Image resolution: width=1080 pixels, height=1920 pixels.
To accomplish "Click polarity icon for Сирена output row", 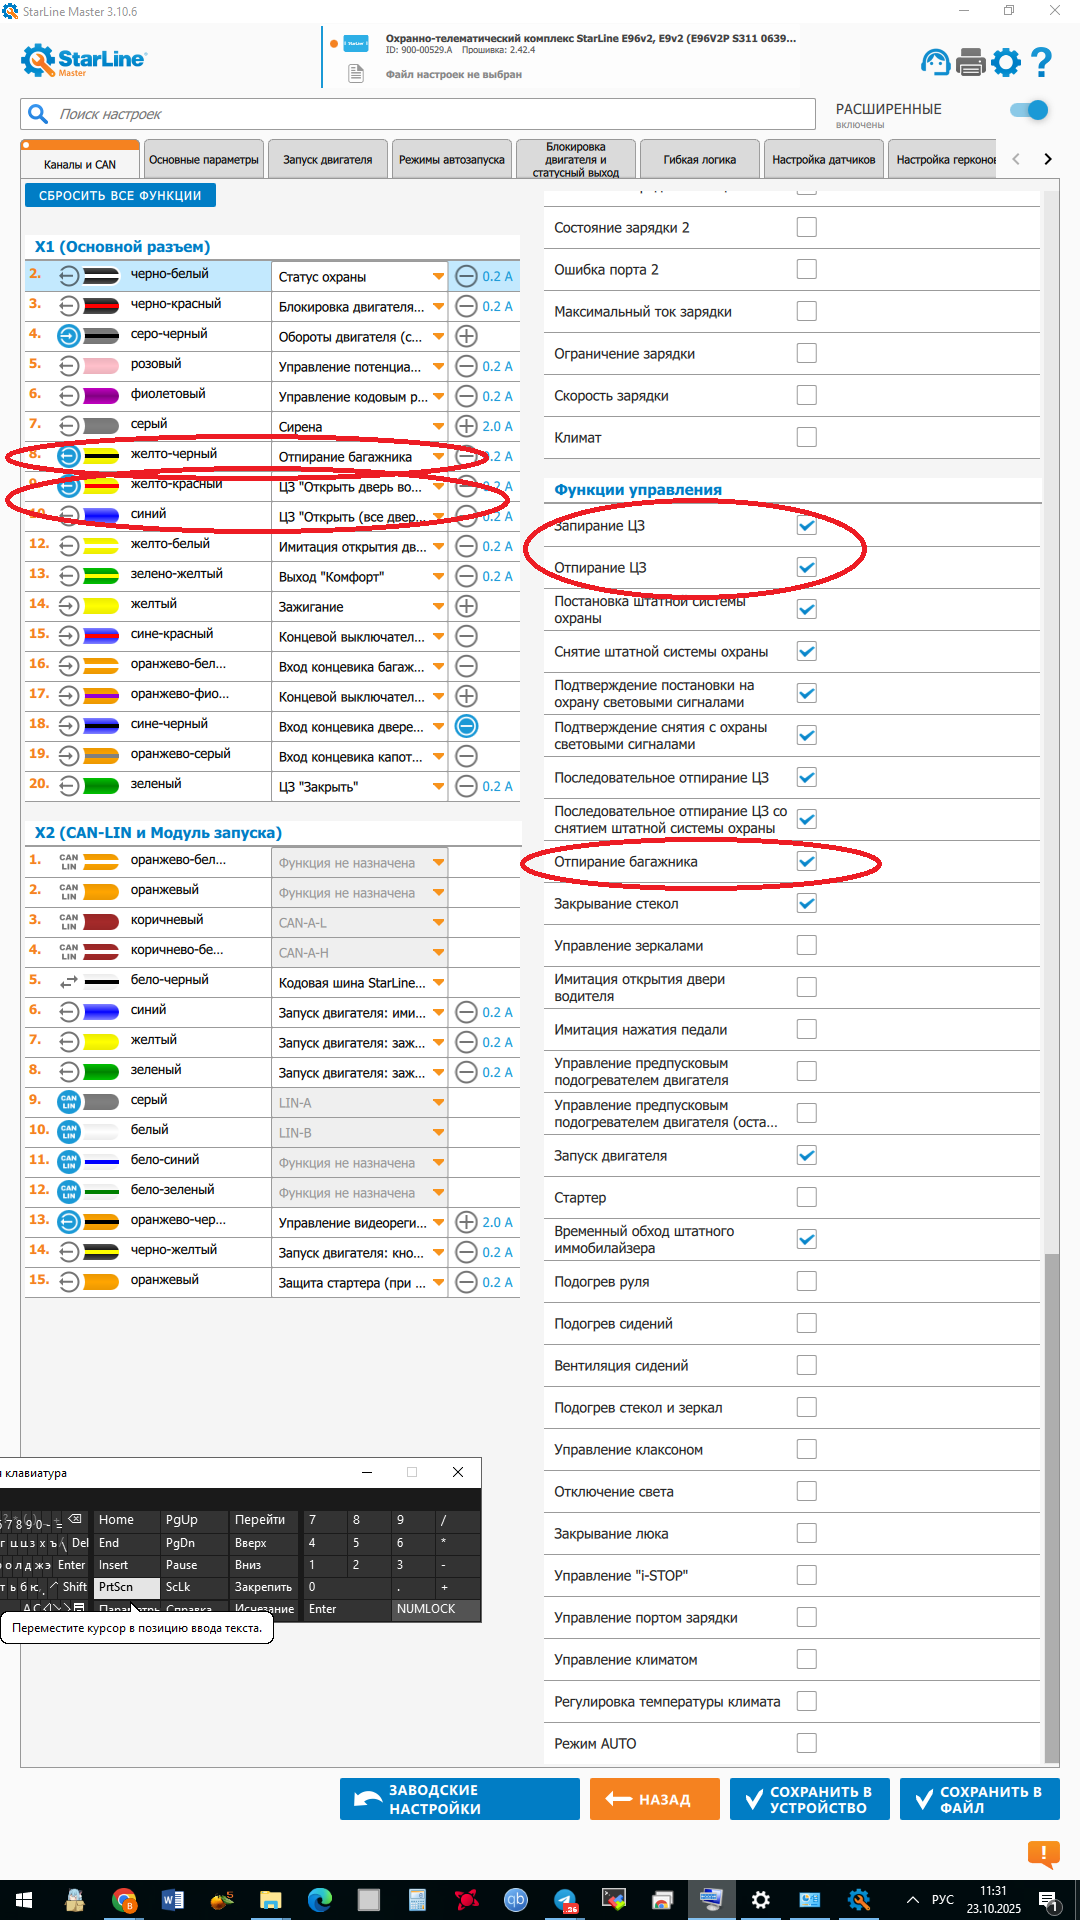I will tap(466, 426).
